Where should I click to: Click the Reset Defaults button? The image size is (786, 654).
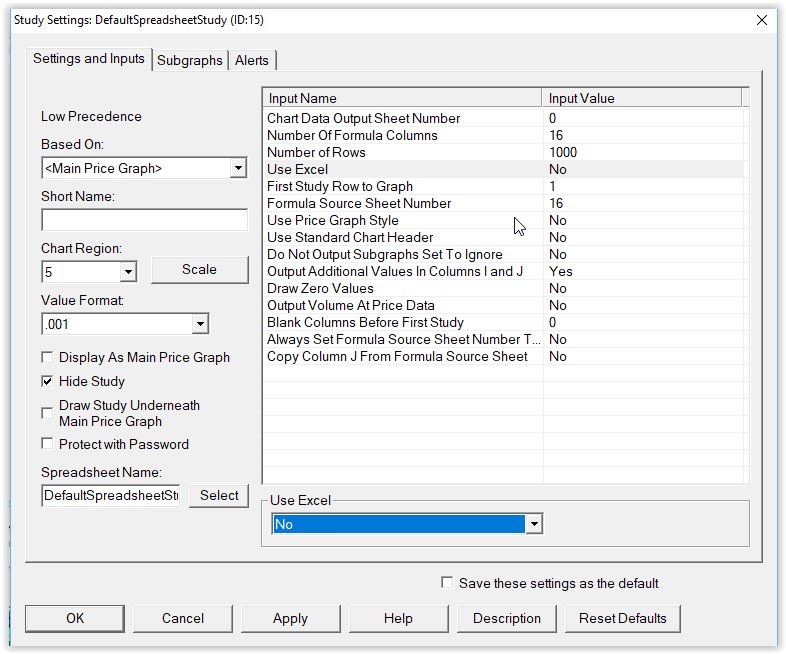[623, 618]
